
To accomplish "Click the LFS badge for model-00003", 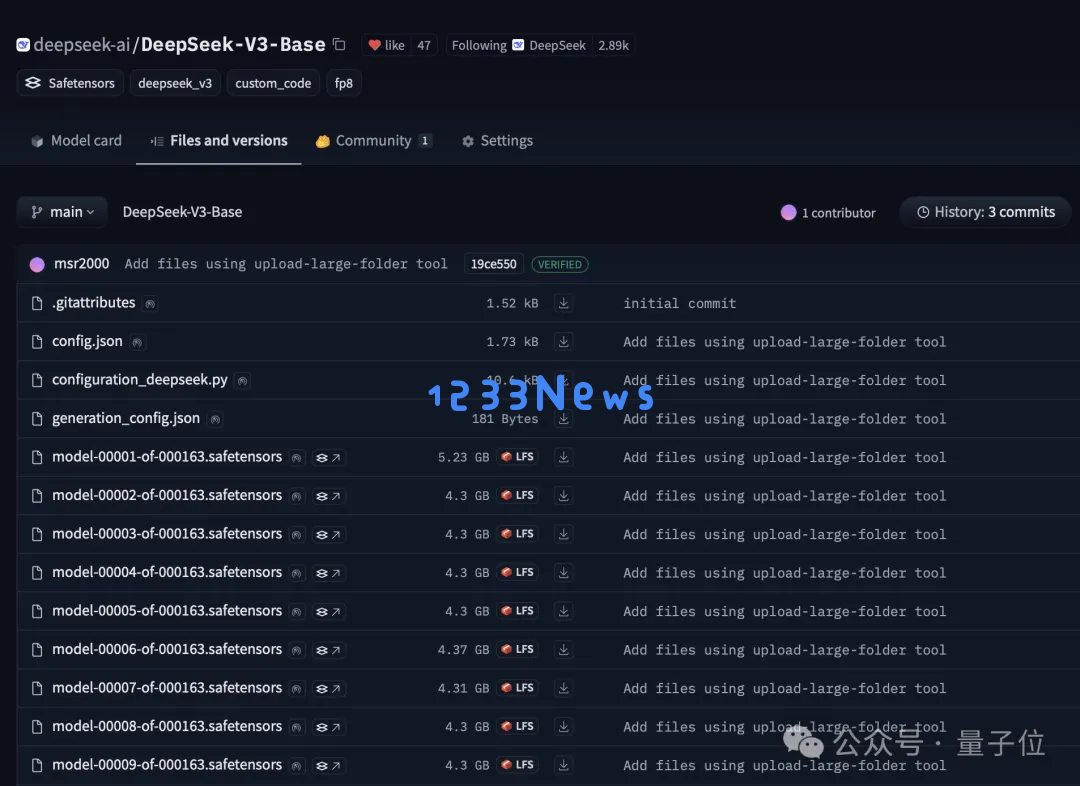I will pos(517,534).
